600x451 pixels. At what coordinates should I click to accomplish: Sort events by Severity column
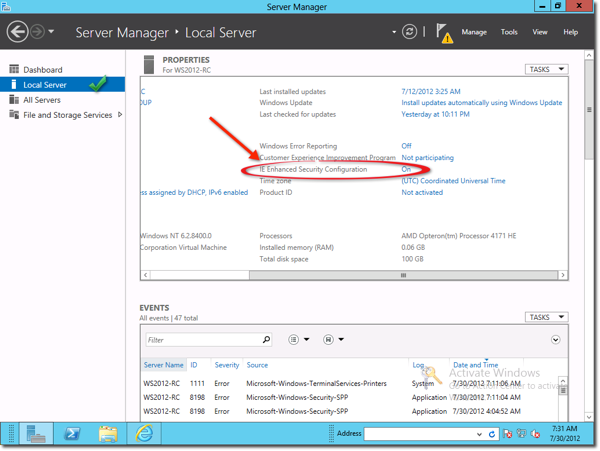coord(227,365)
